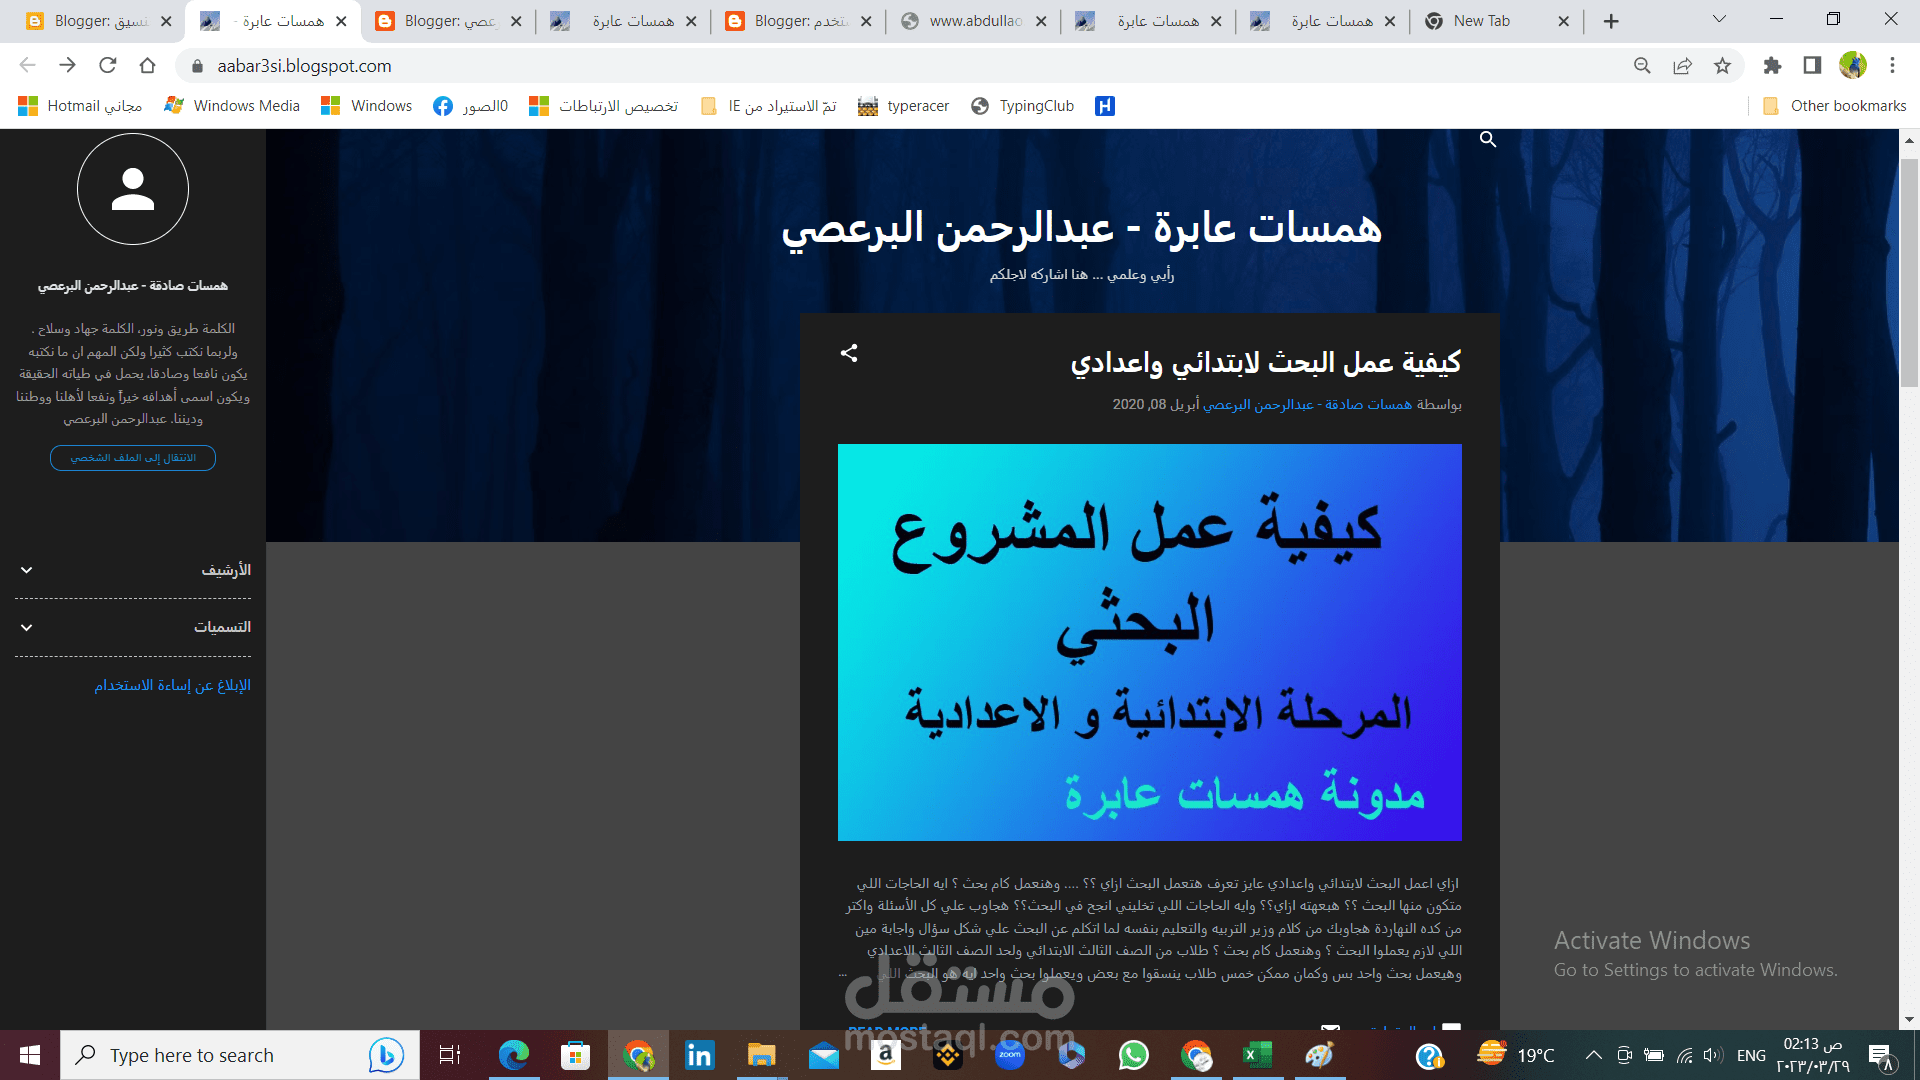
Task: Click the profile avatar in the sidebar
Action: [133, 189]
